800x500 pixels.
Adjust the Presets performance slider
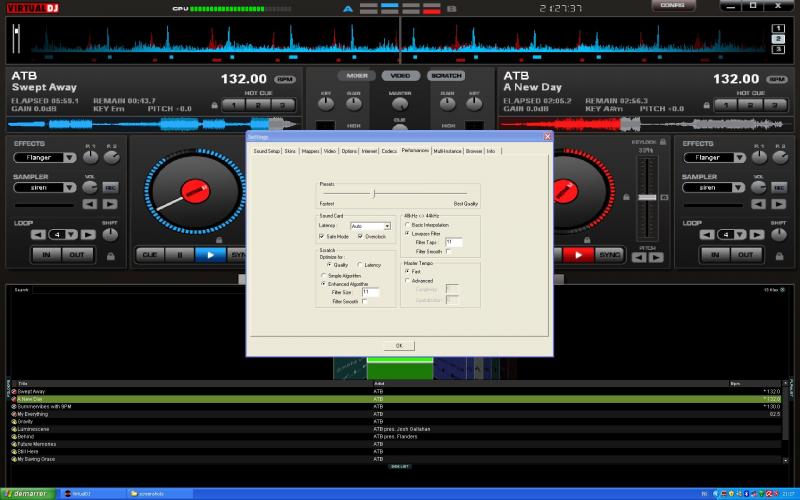point(373,194)
